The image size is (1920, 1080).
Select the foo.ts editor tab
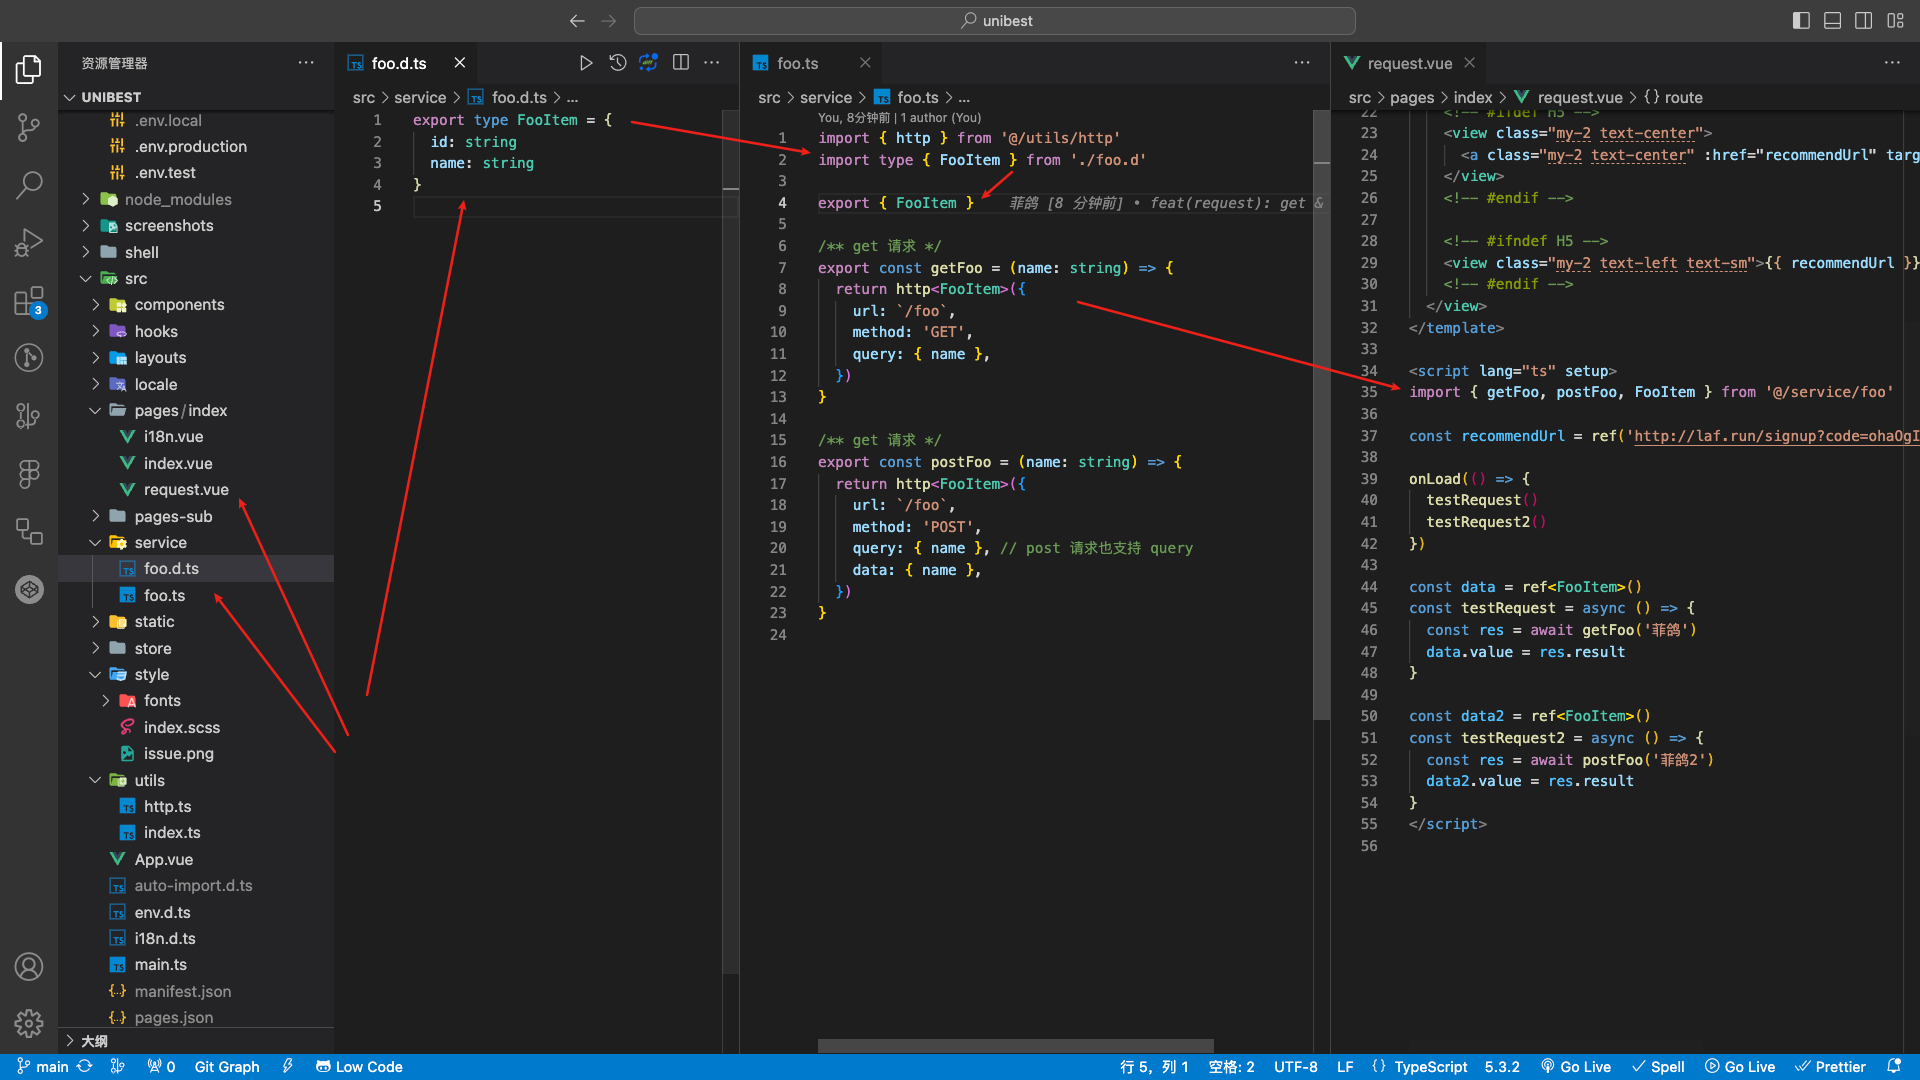coord(797,63)
